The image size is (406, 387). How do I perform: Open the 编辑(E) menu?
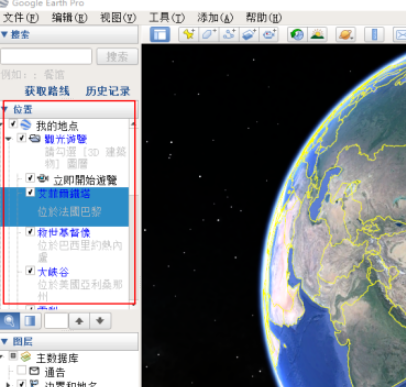pos(69,17)
